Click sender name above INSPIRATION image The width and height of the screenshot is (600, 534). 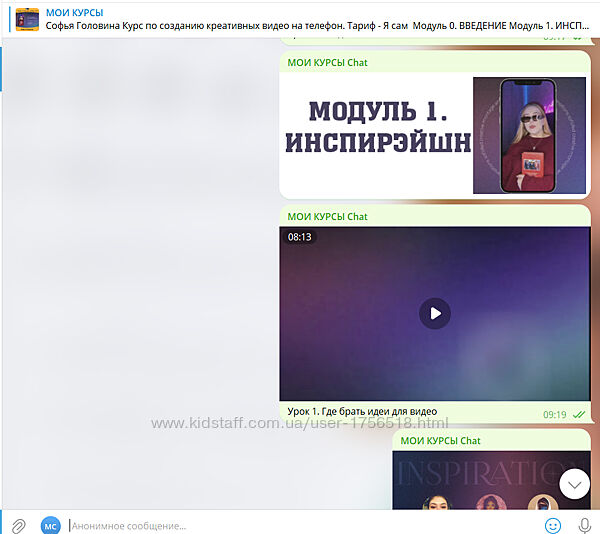point(440,440)
